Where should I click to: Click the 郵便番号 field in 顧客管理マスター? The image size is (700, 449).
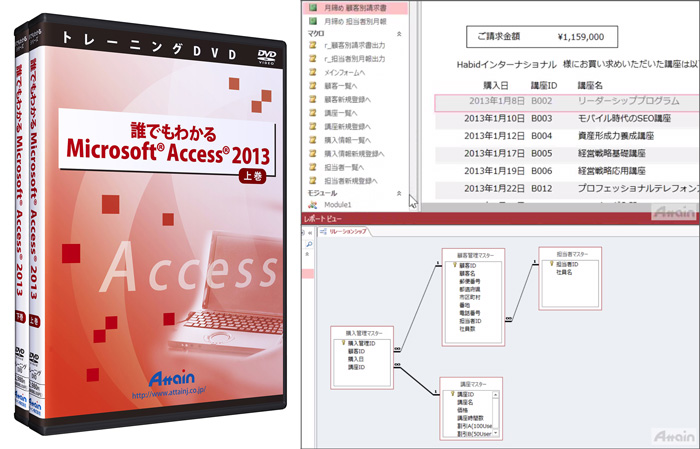click(470, 282)
